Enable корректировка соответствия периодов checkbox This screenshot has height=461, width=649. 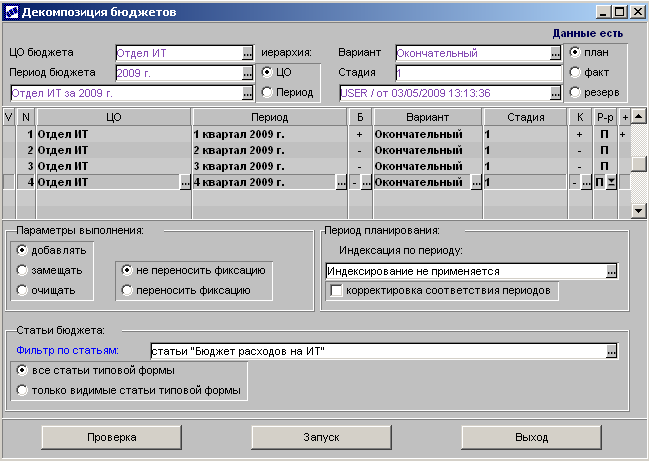tap(336, 291)
